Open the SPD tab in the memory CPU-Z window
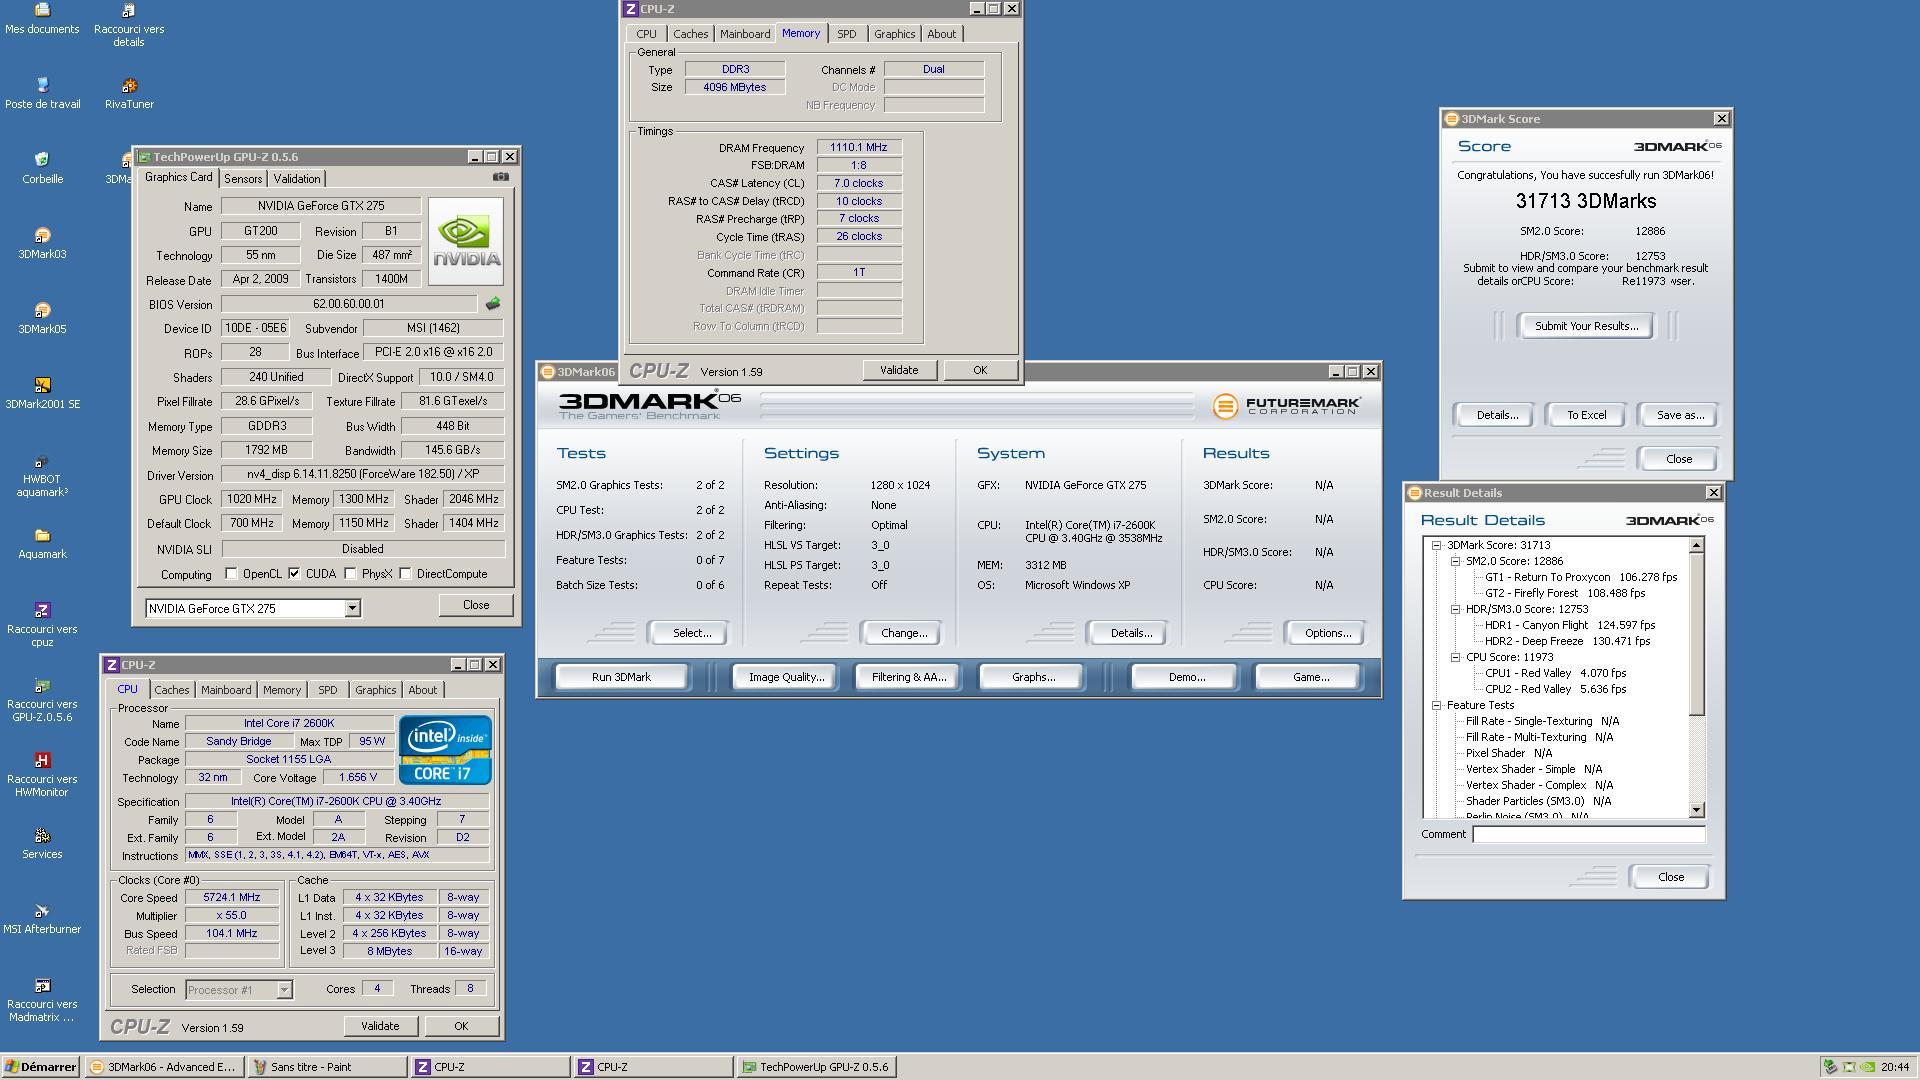The height and width of the screenshot is (1080, 1920). [x=846, y=34]
